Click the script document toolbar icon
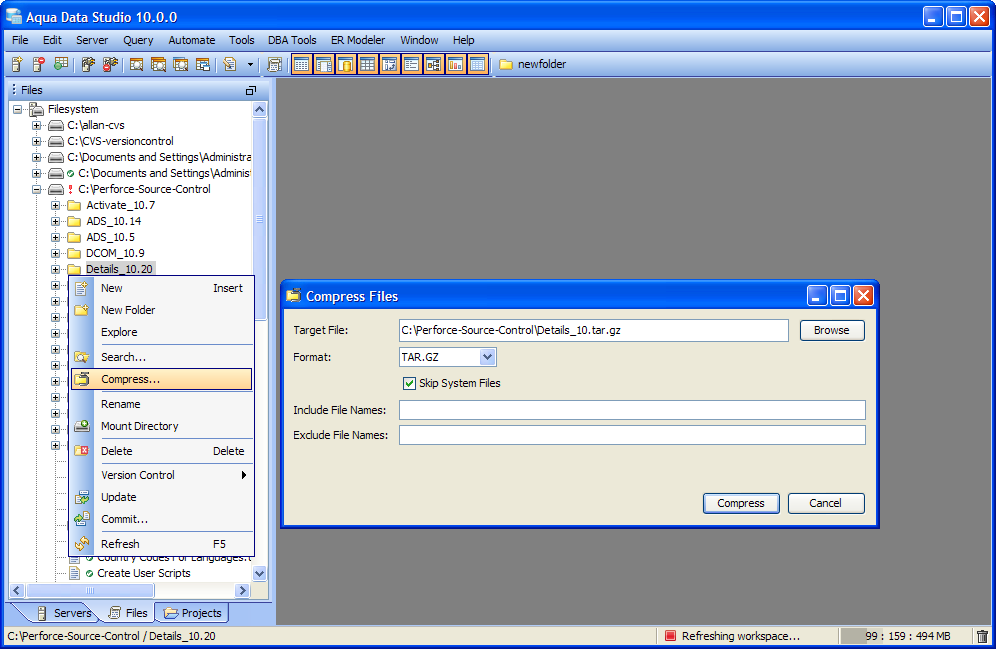 point(230,64)
